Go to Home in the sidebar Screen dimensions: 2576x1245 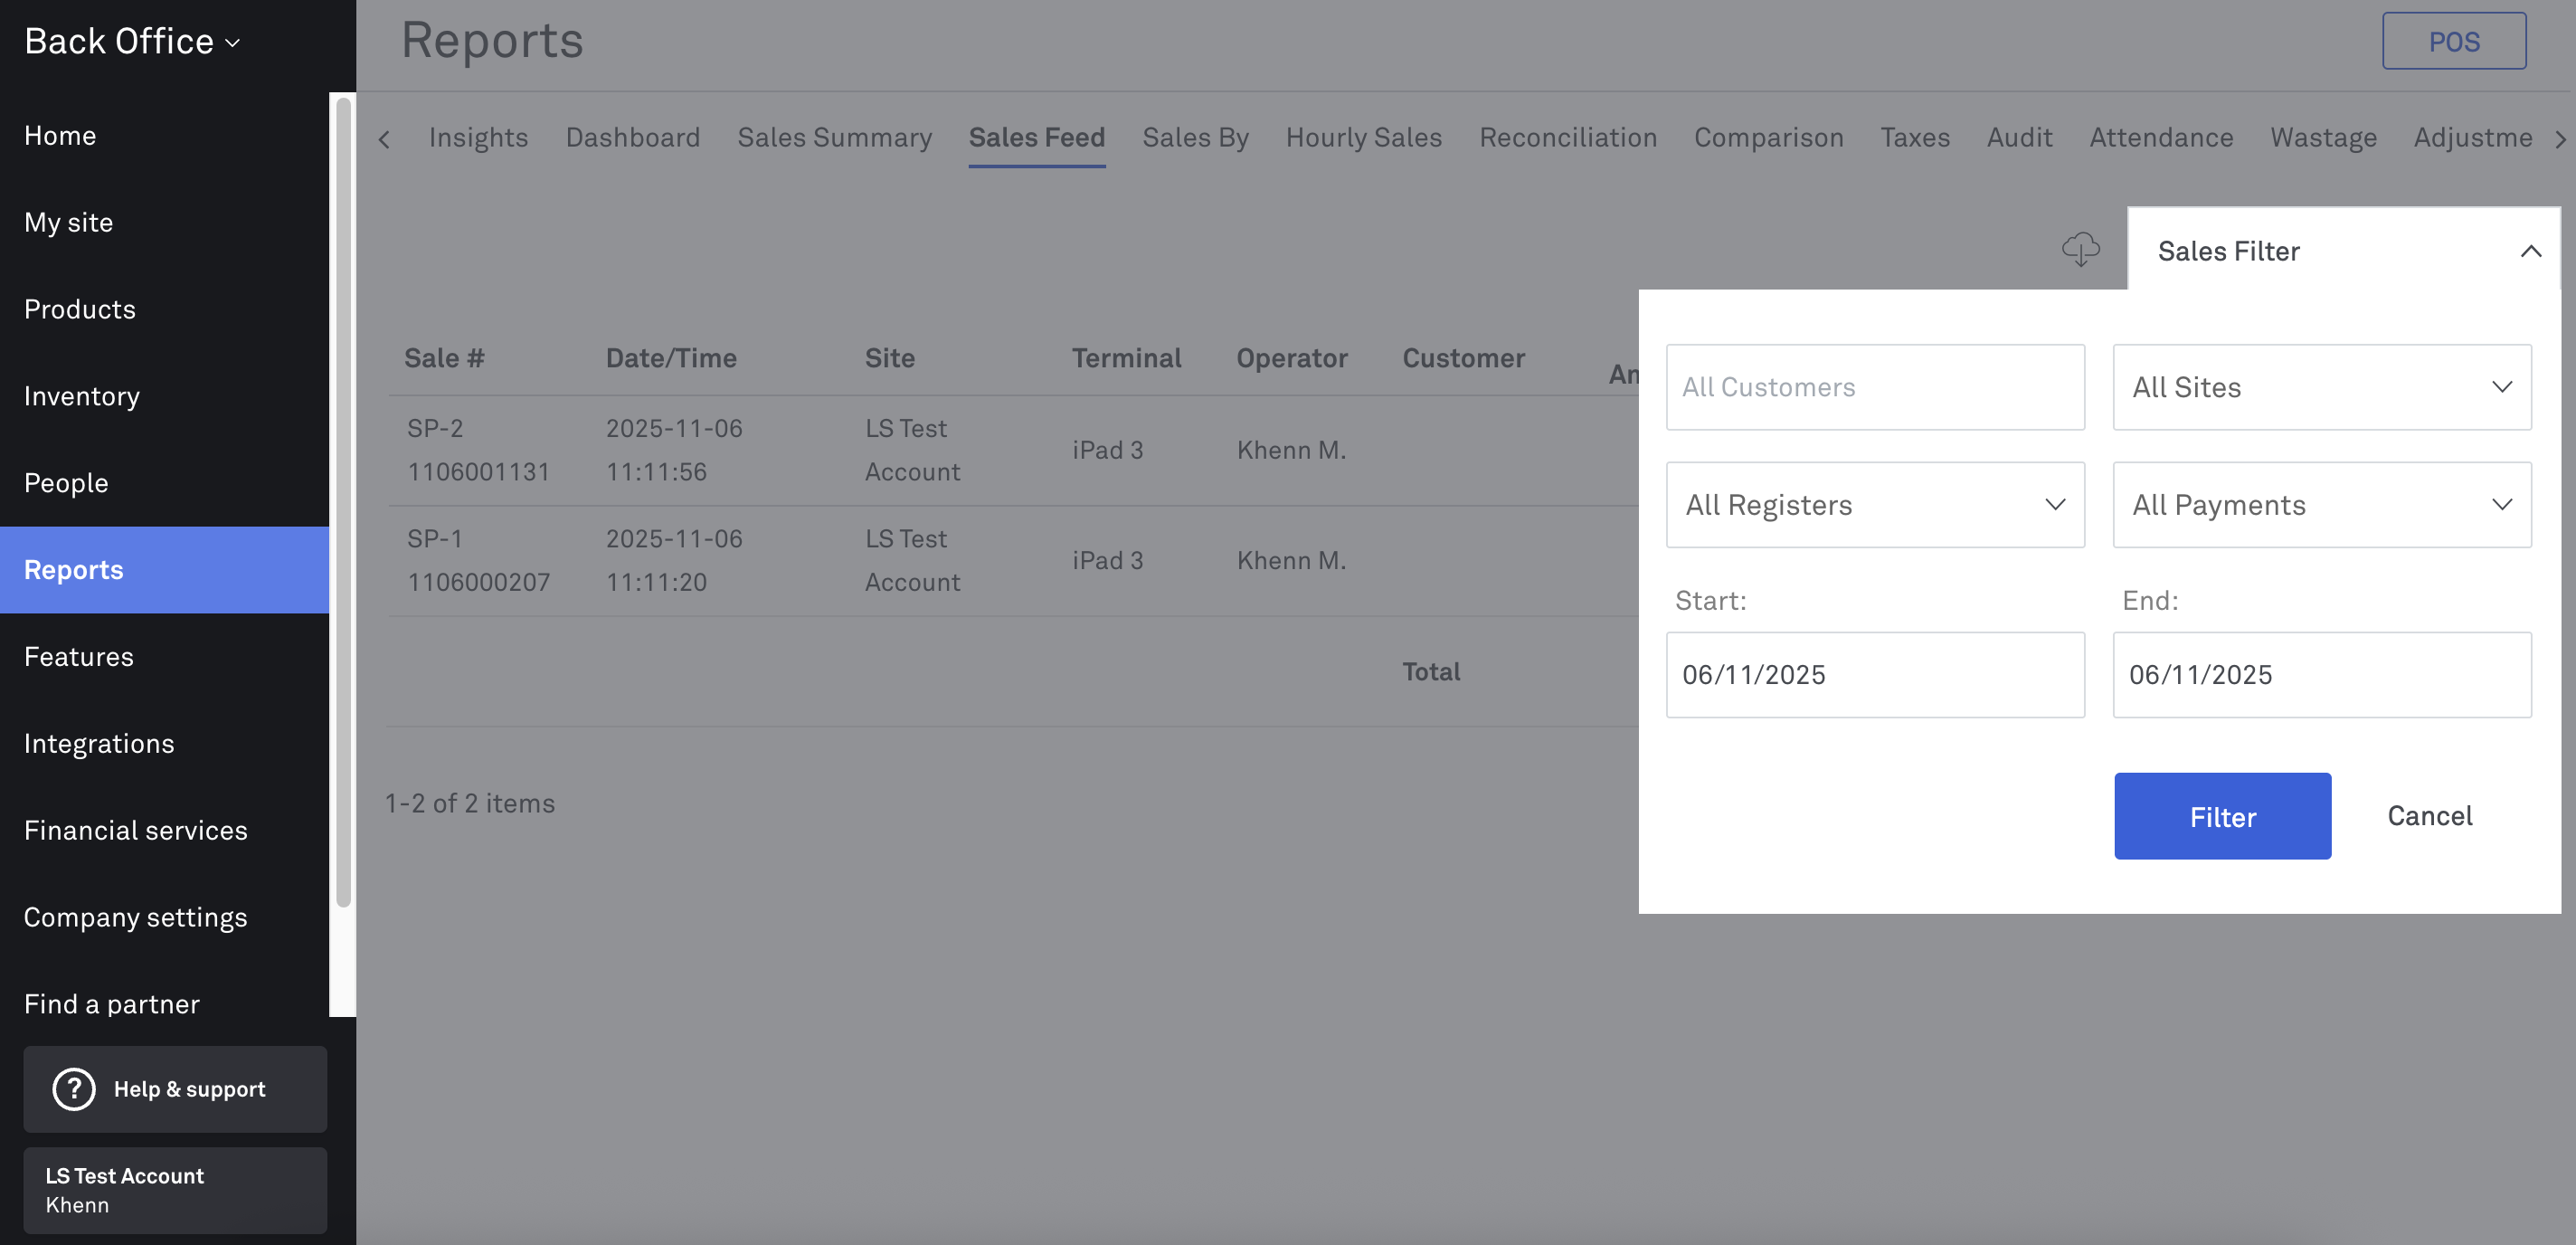tap(164, 135)
